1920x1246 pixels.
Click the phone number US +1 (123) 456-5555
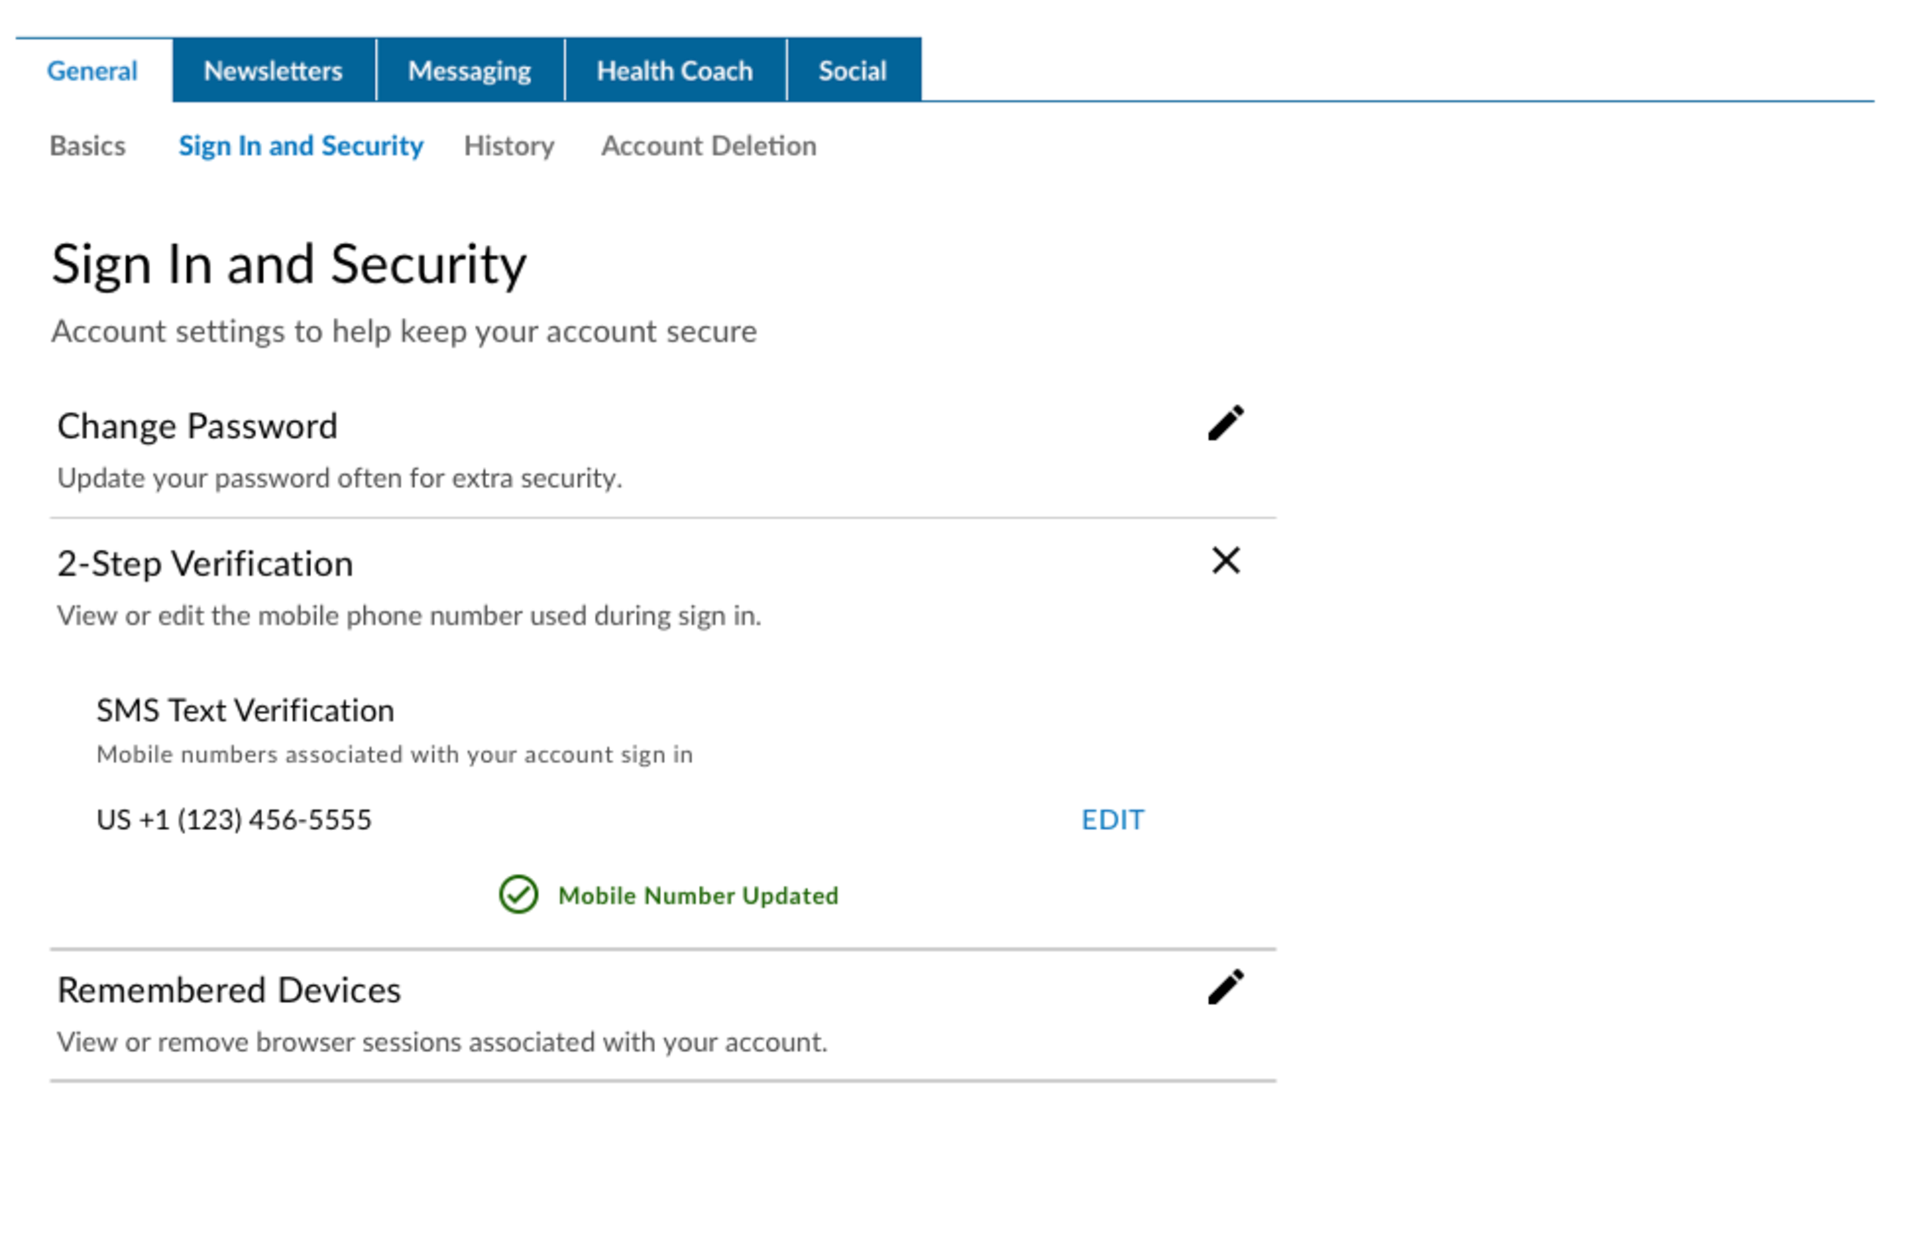coord(234,820)
